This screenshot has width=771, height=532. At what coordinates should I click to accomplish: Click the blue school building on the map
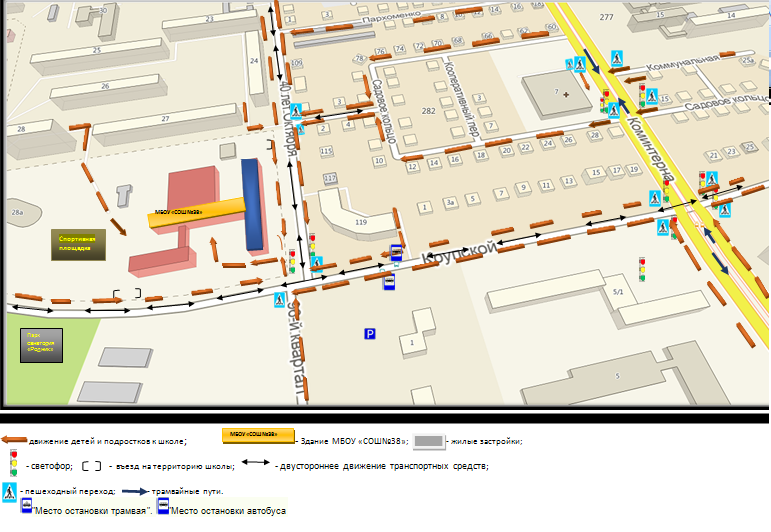[x=252, y=204]
